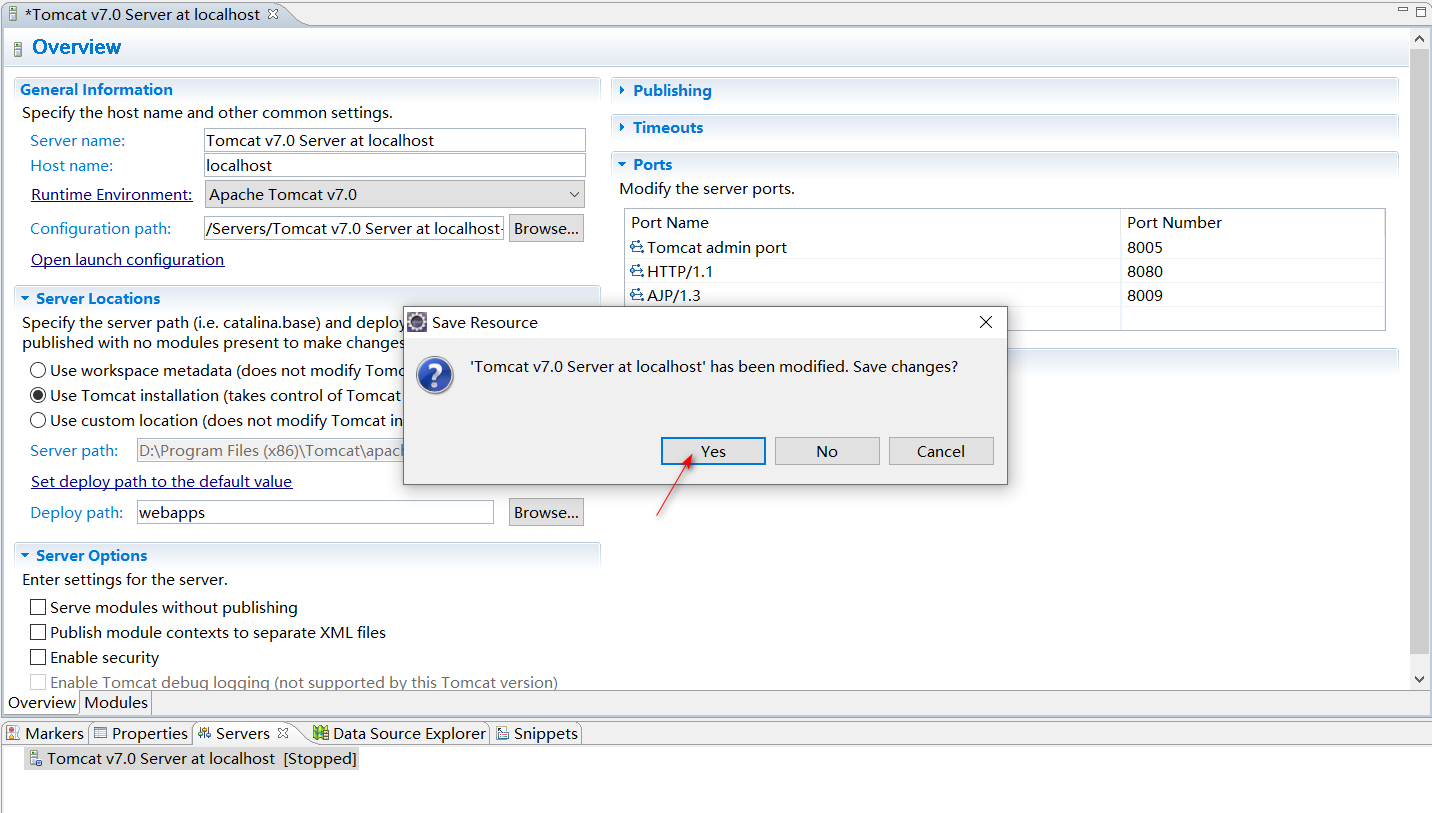Click Set deploy path to default value

161,481
